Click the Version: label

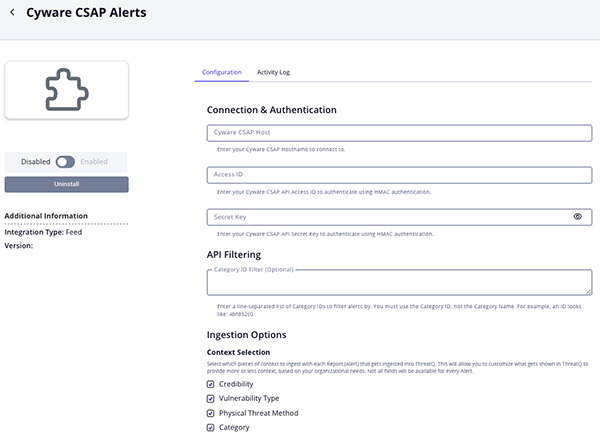tap(19, 246)
